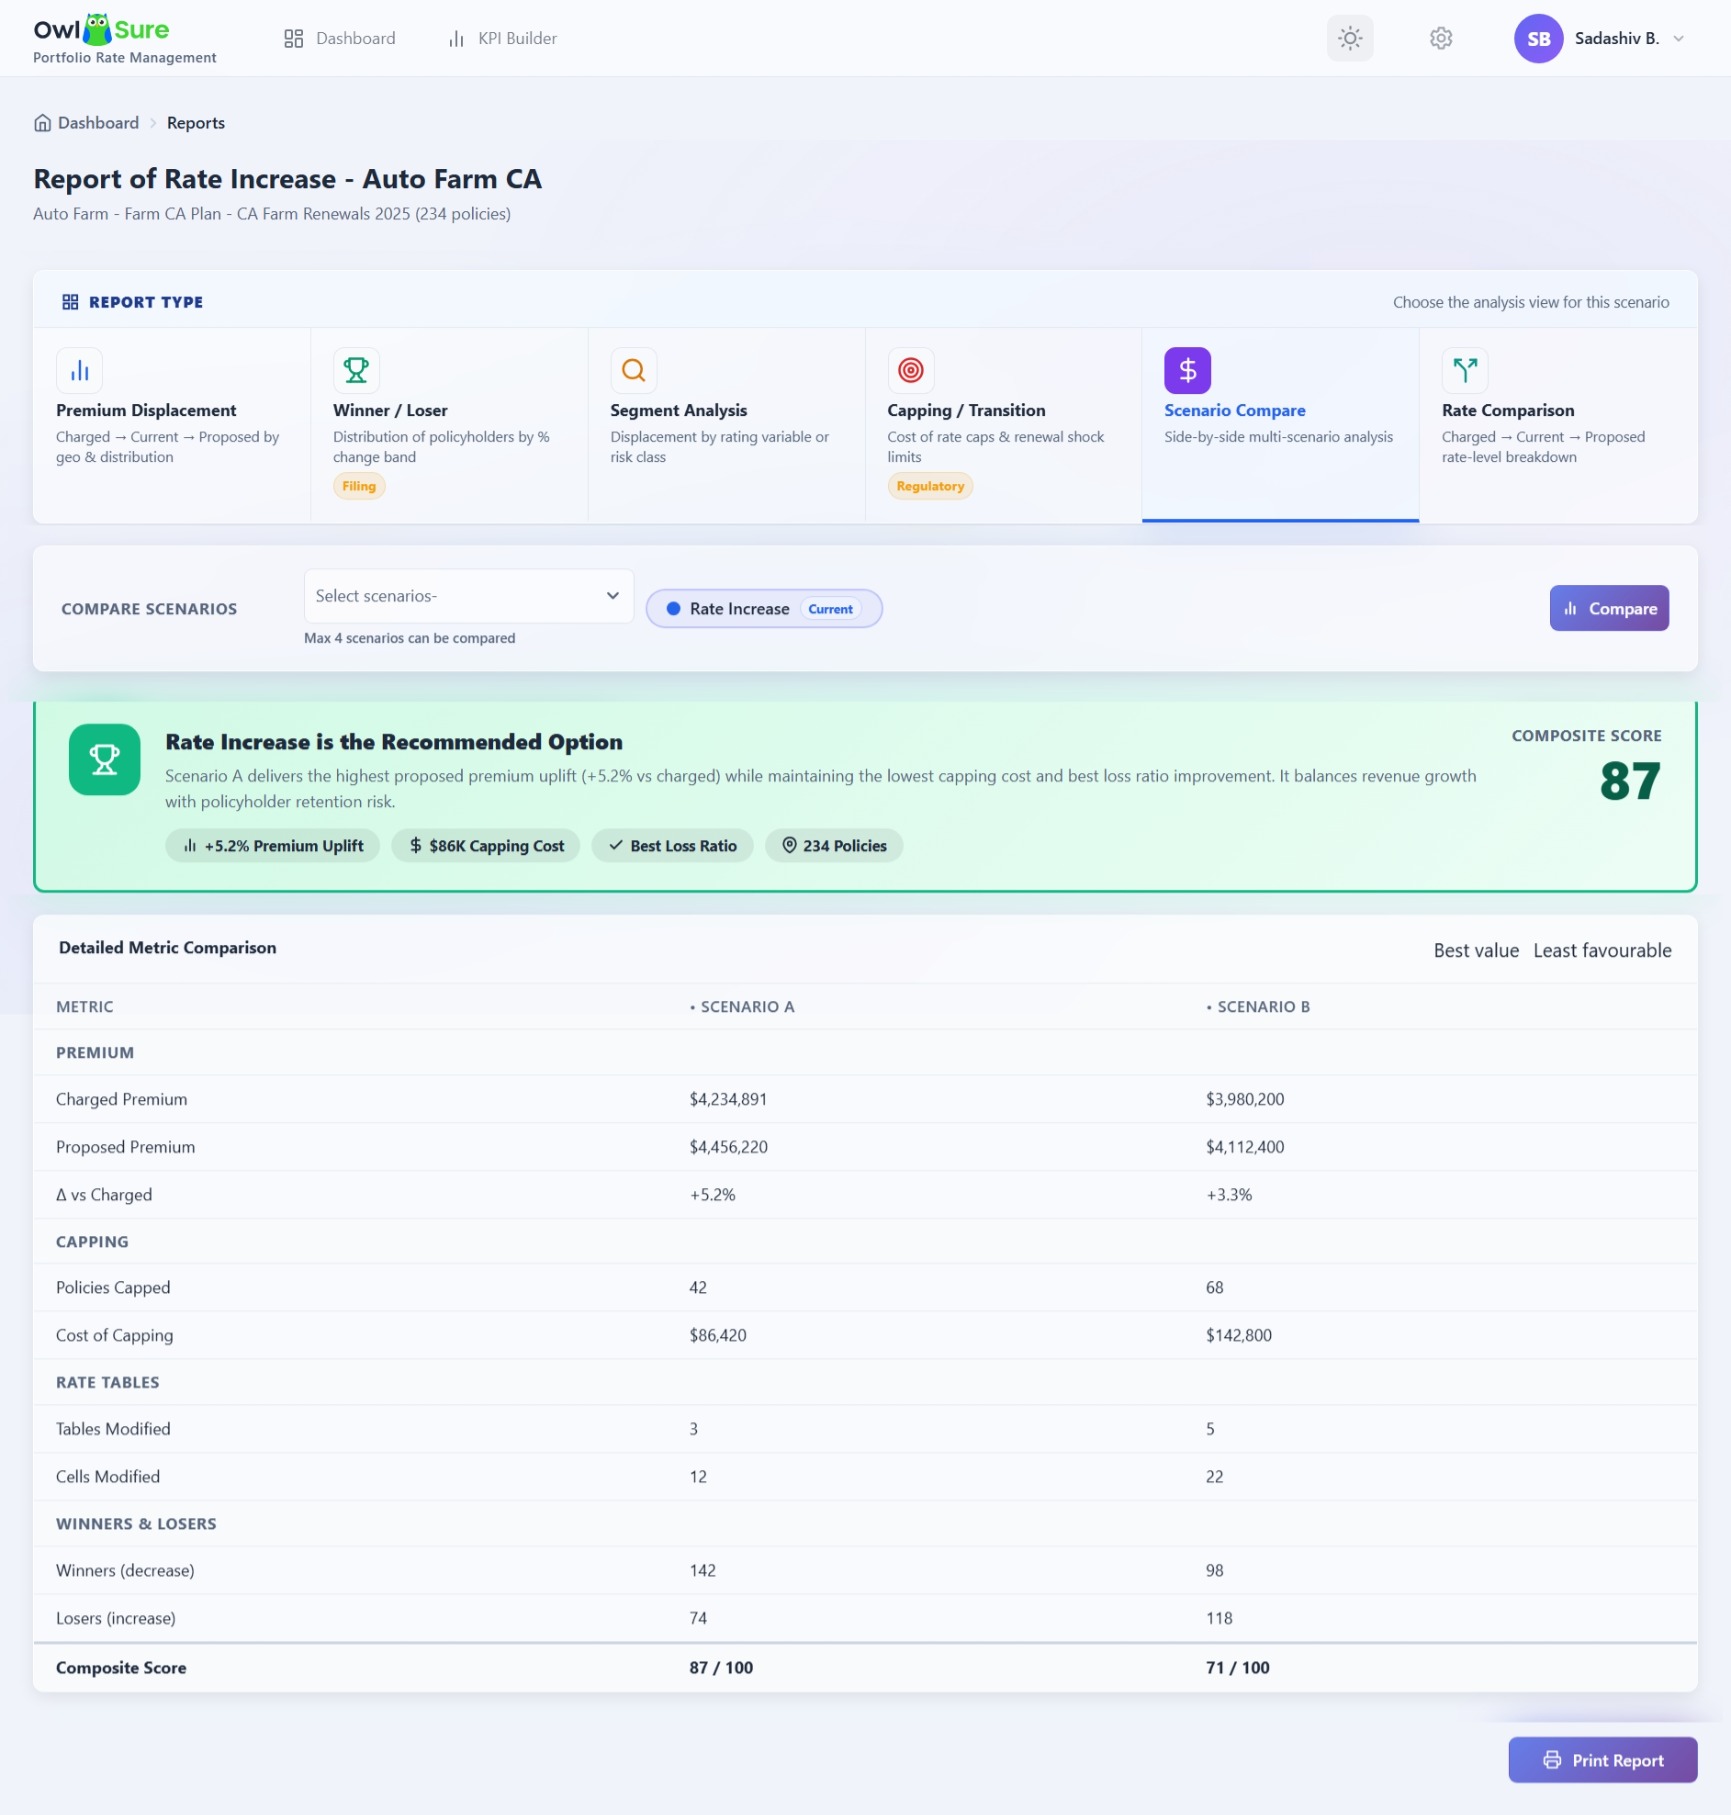Click the Rate Increase scenario chip
This screenshot has width=1731, height=1815.
(763, 609)
